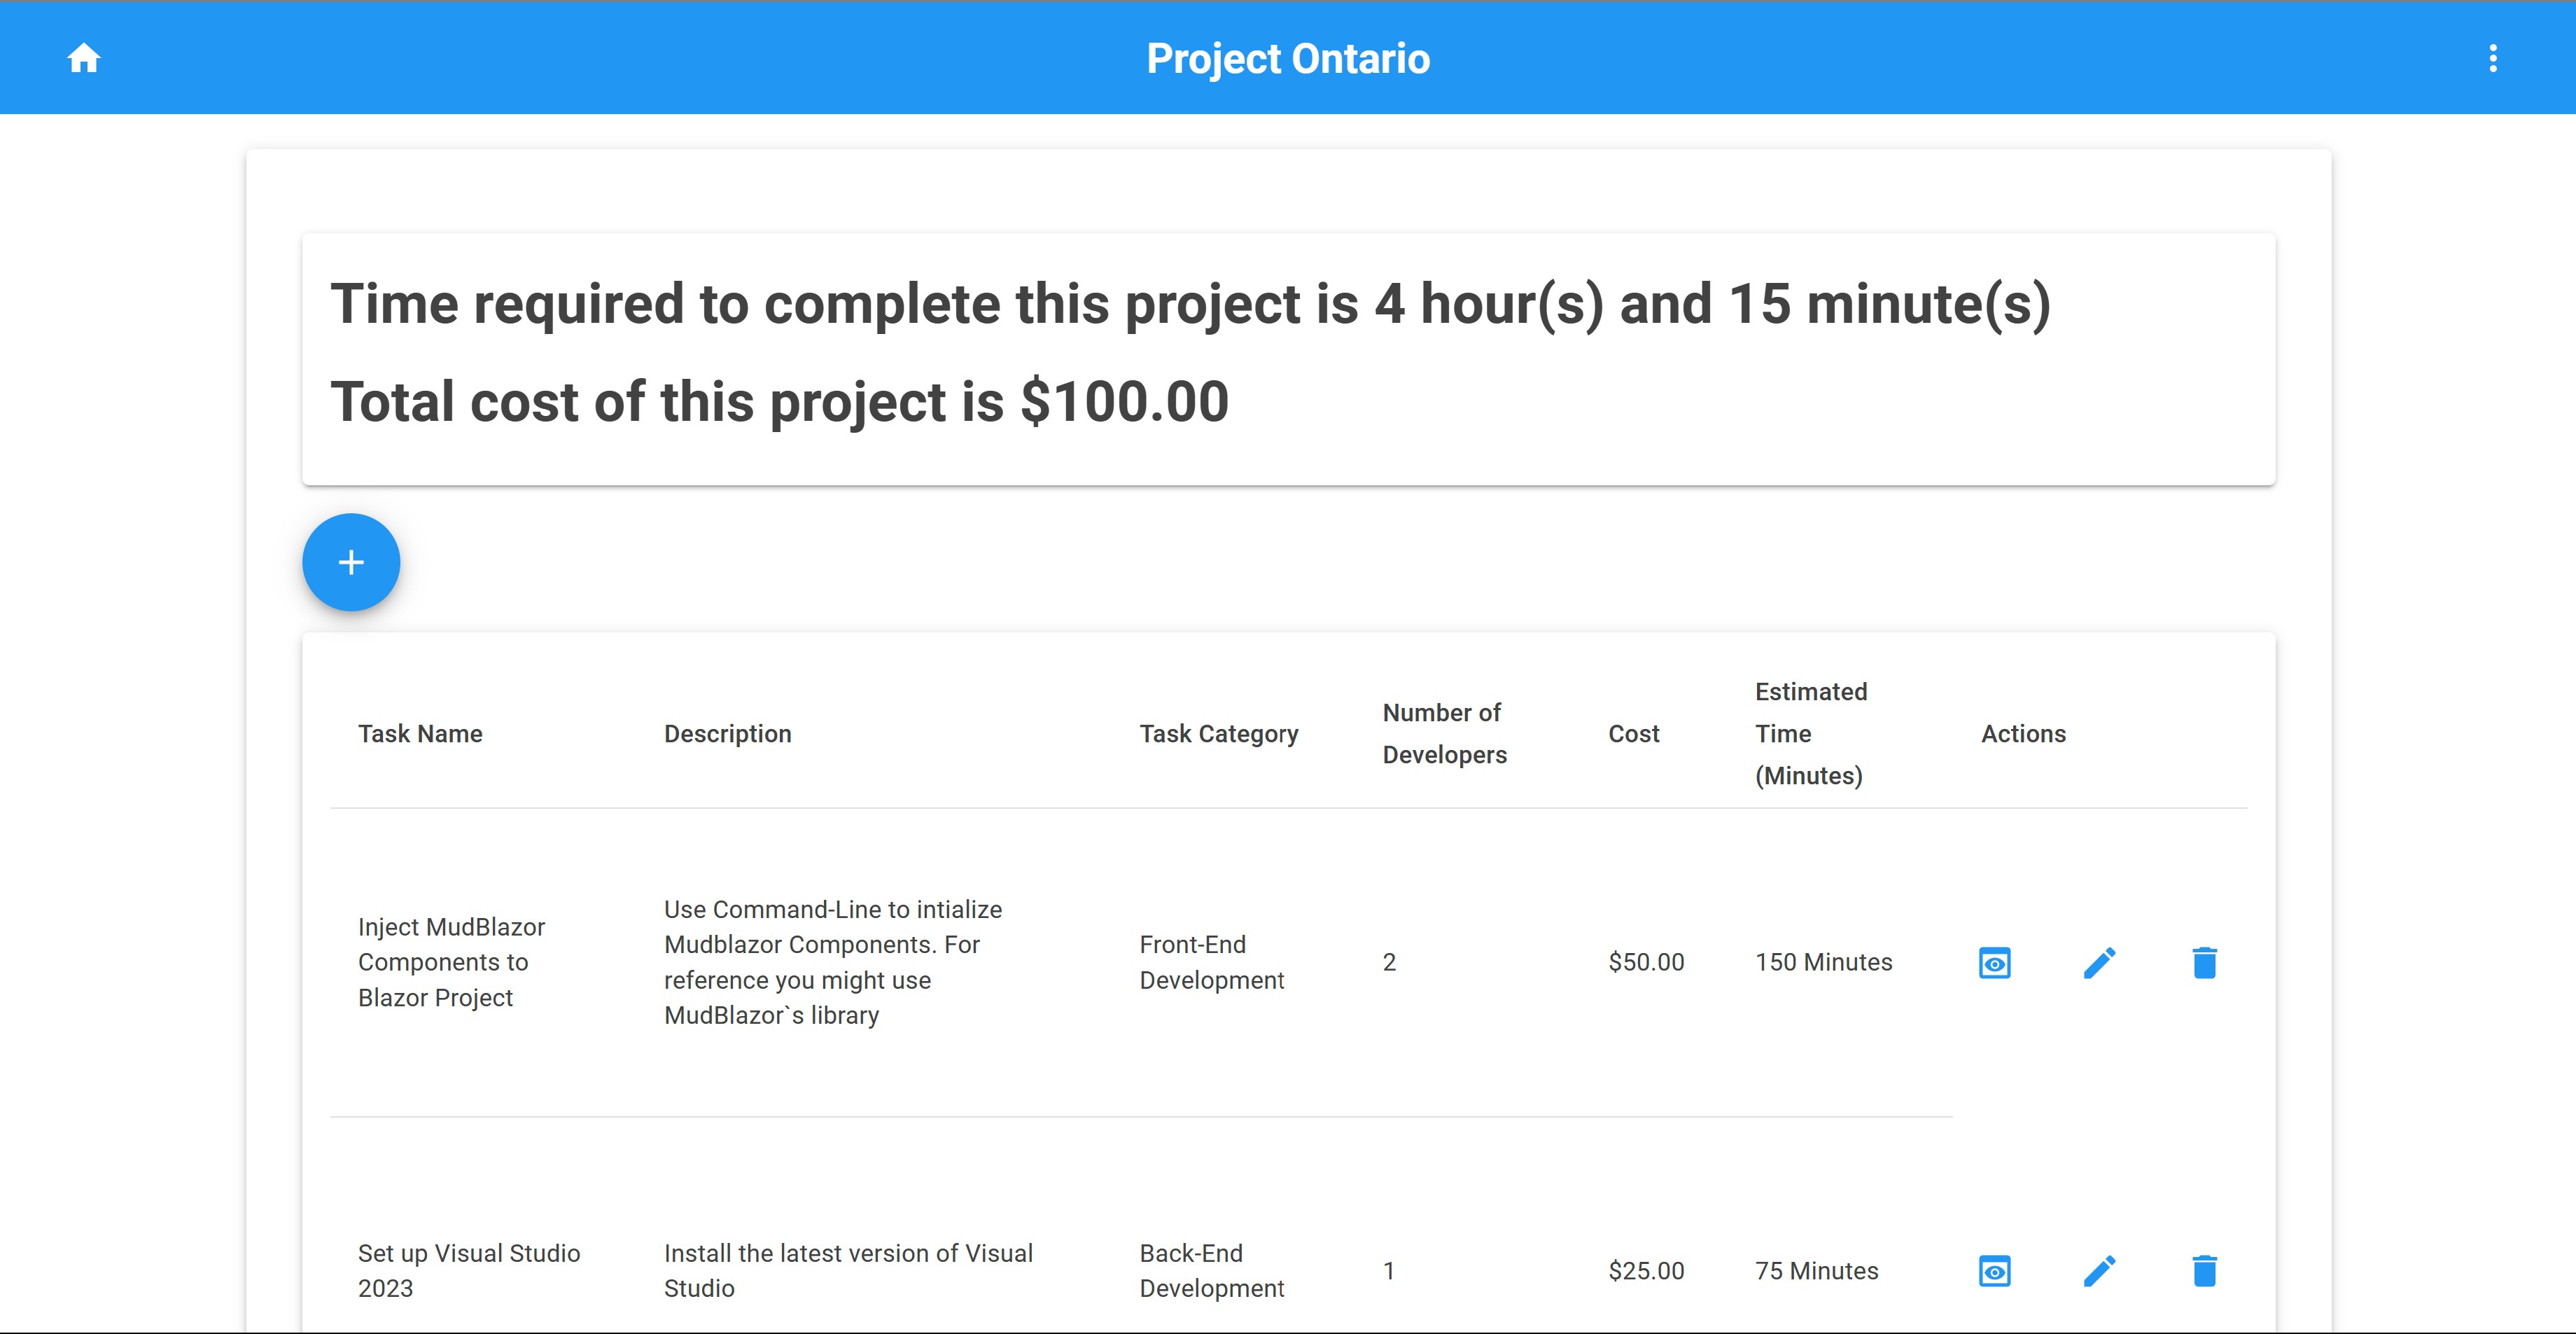Click the plus button to add task
2576x1334 pixels.
351,562
